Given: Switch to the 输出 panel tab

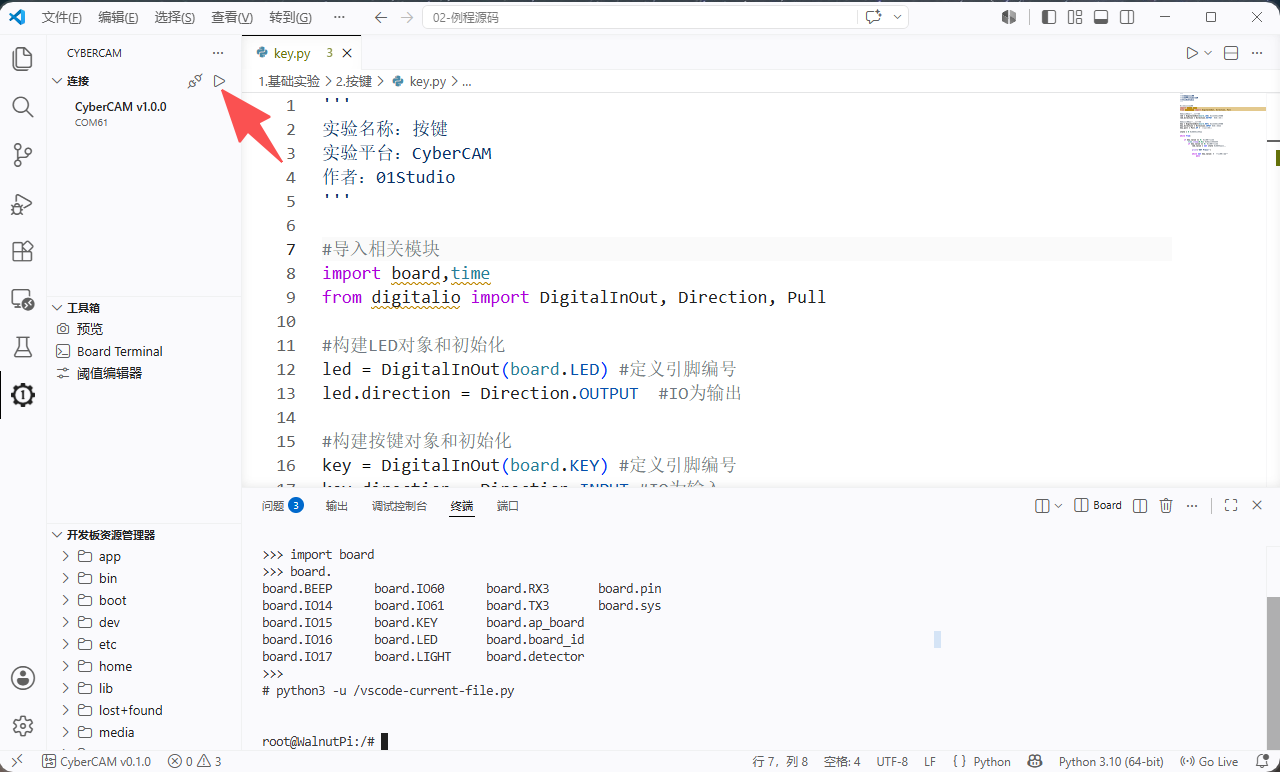Looking at the screenshot, I should tap(337, 506).
